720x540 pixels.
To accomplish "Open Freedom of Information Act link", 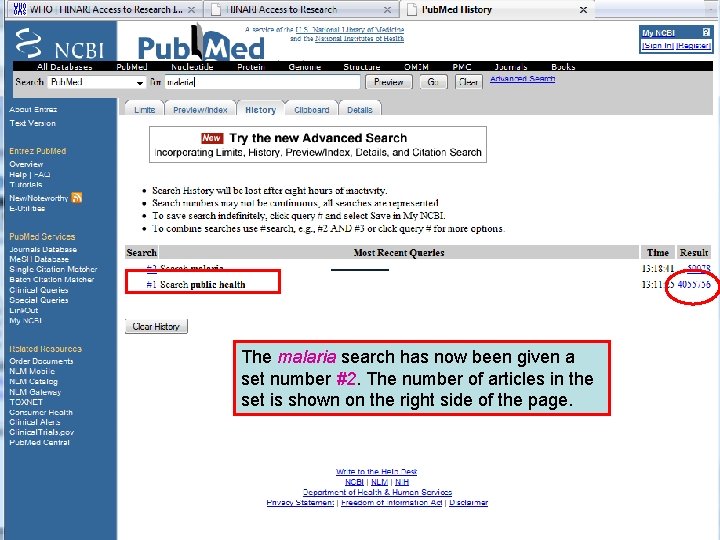I will [x=392, y=503].
